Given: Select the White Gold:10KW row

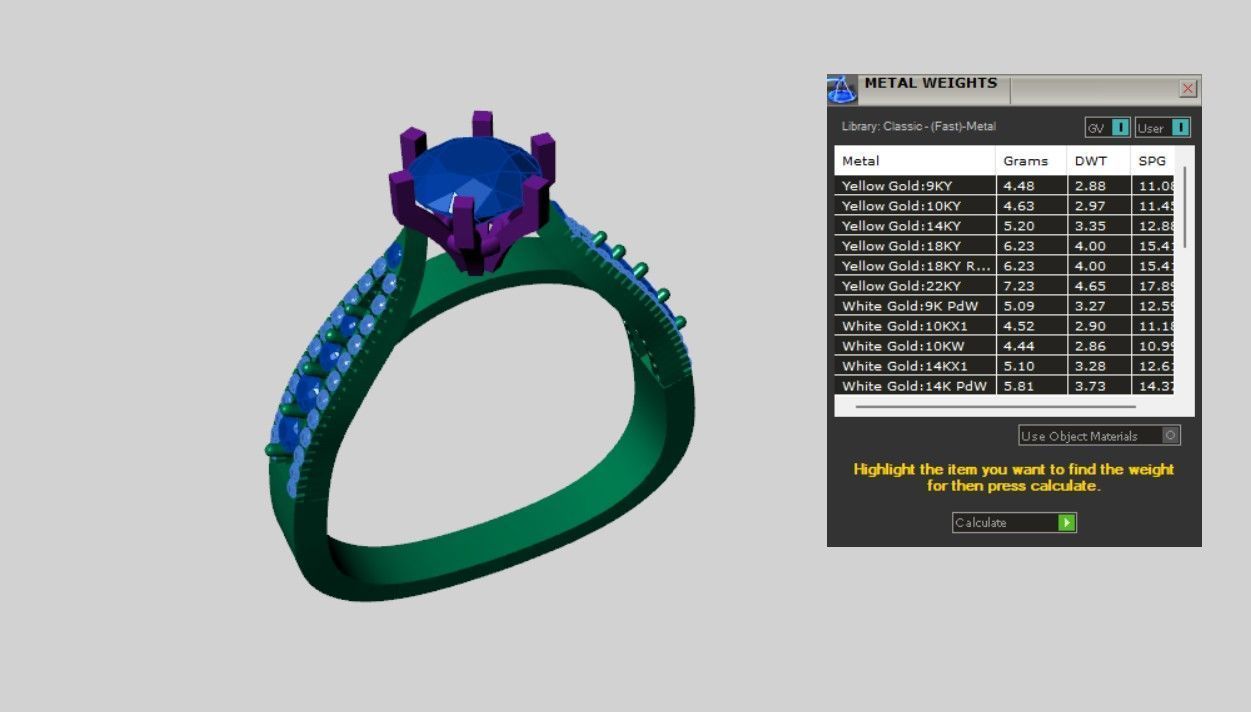Looking at the screenshot, I should click(1004, 346).
